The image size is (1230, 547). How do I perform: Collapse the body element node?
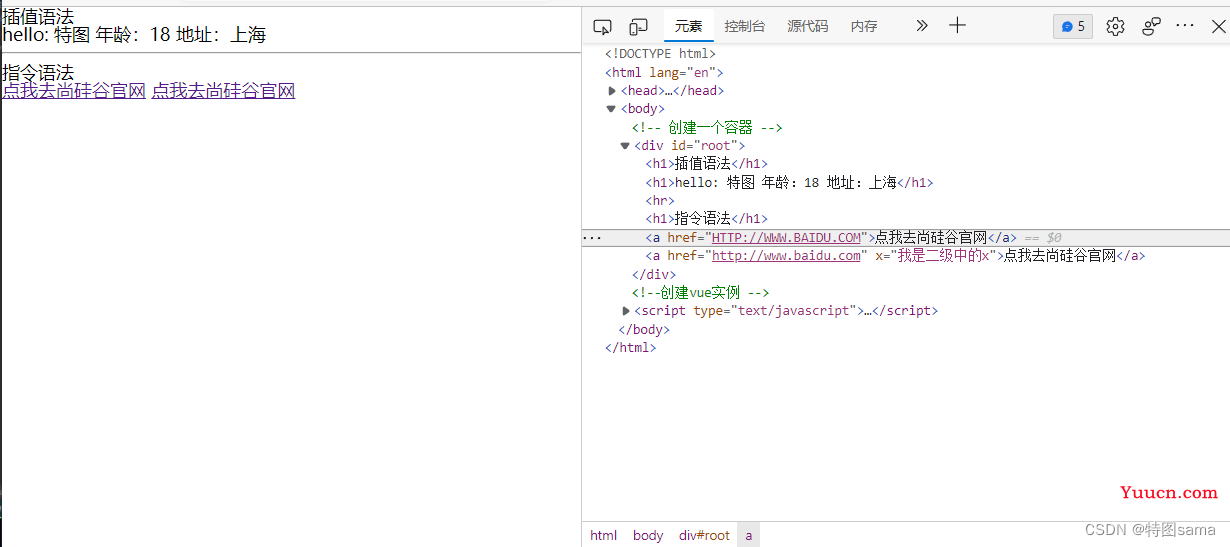tap(612, 109)
